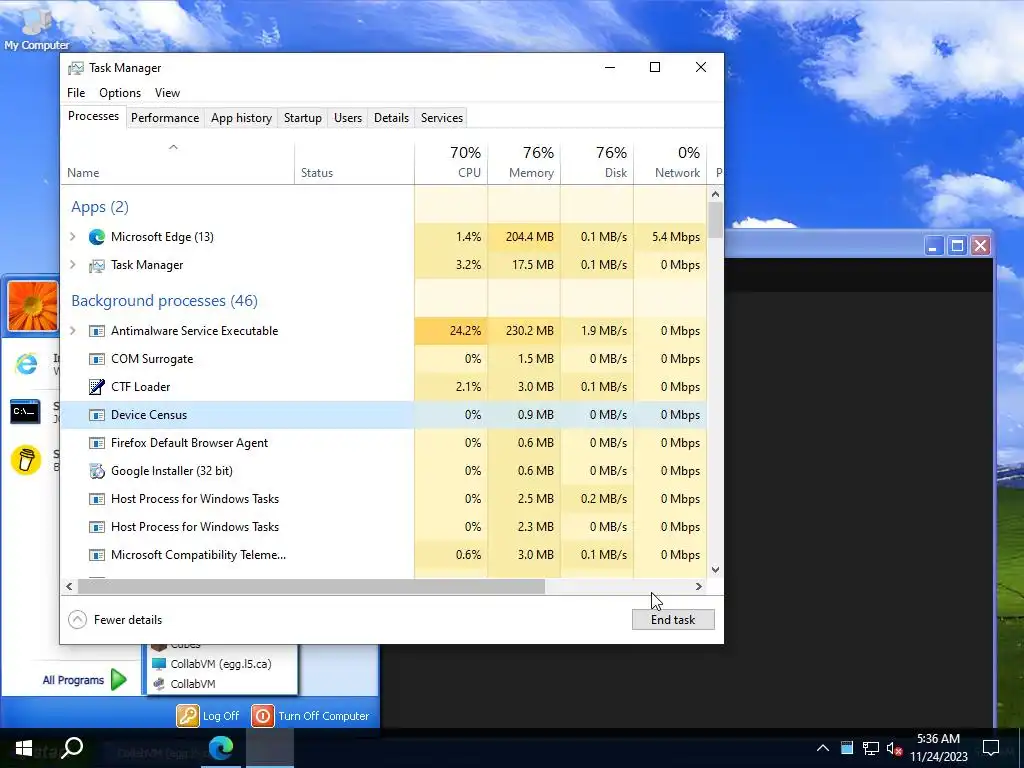Click the Turn Off Computer power icon
Image resolution: width=1024 pixels, height=768 pixels.
(263, 716)
